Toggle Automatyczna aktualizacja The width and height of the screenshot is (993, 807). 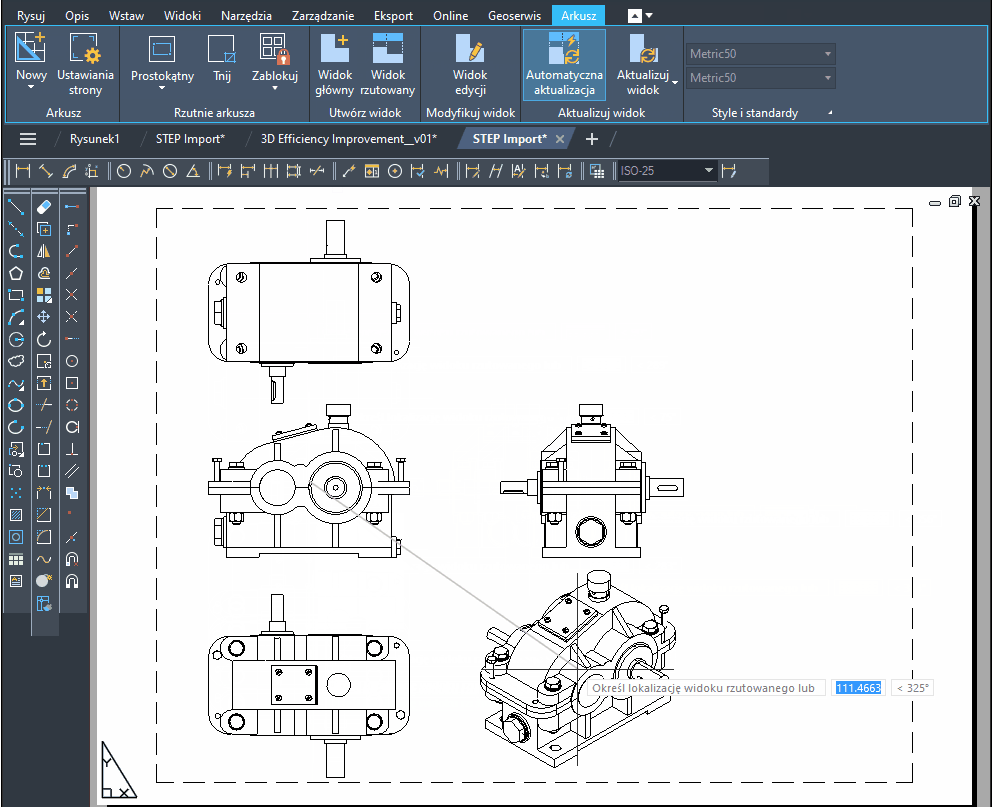point(564,65)
